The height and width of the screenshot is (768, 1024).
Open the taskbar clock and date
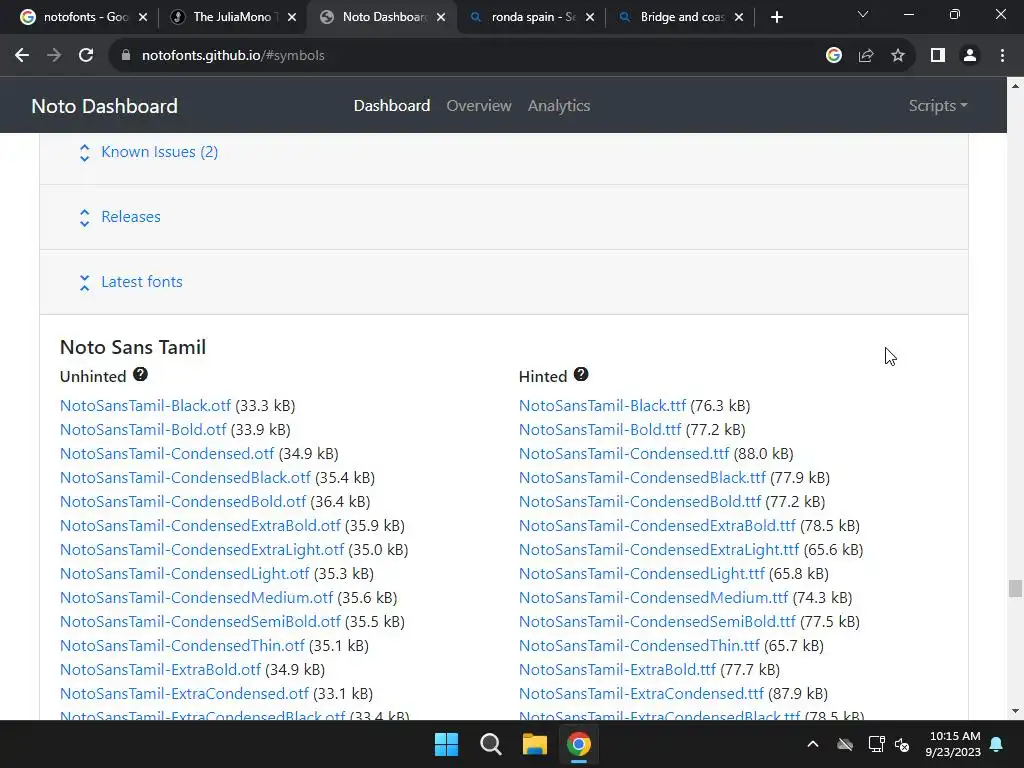click(x=953, y=744)
